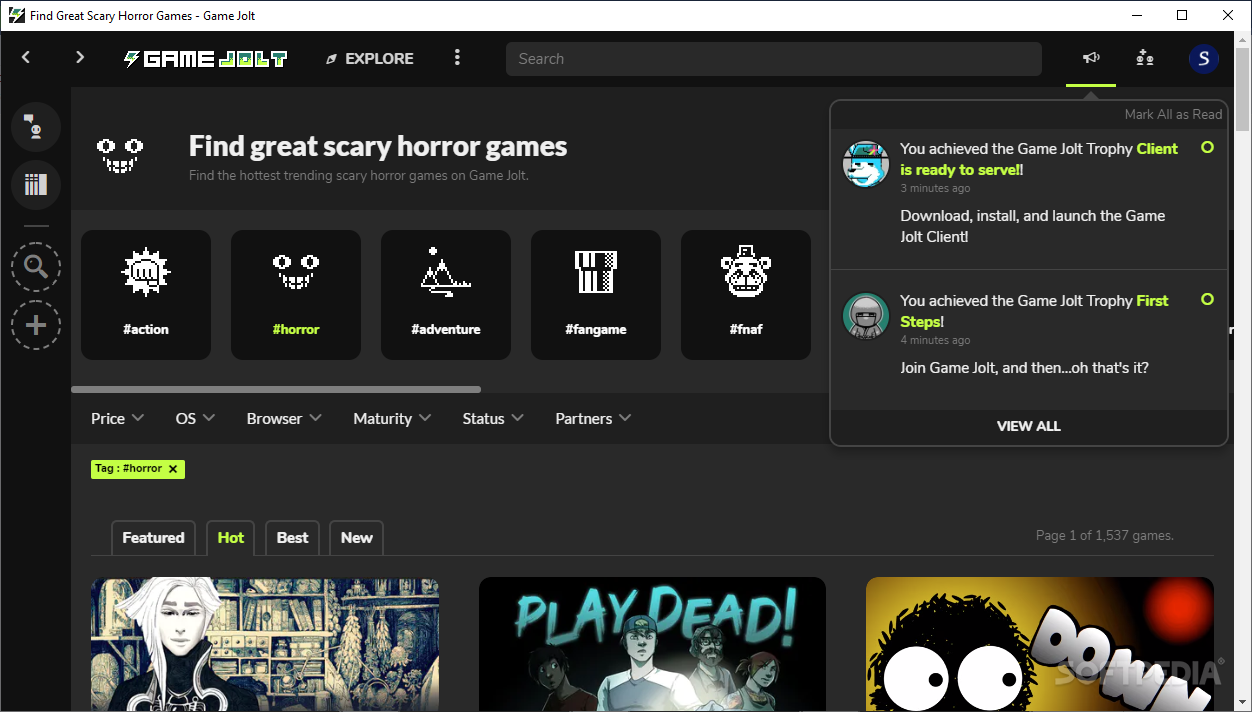Image resolution: width=1252 pixels, height=712 pixels.
Task: Toggle read marker on First Steps notification
Action: (1207, 299)
